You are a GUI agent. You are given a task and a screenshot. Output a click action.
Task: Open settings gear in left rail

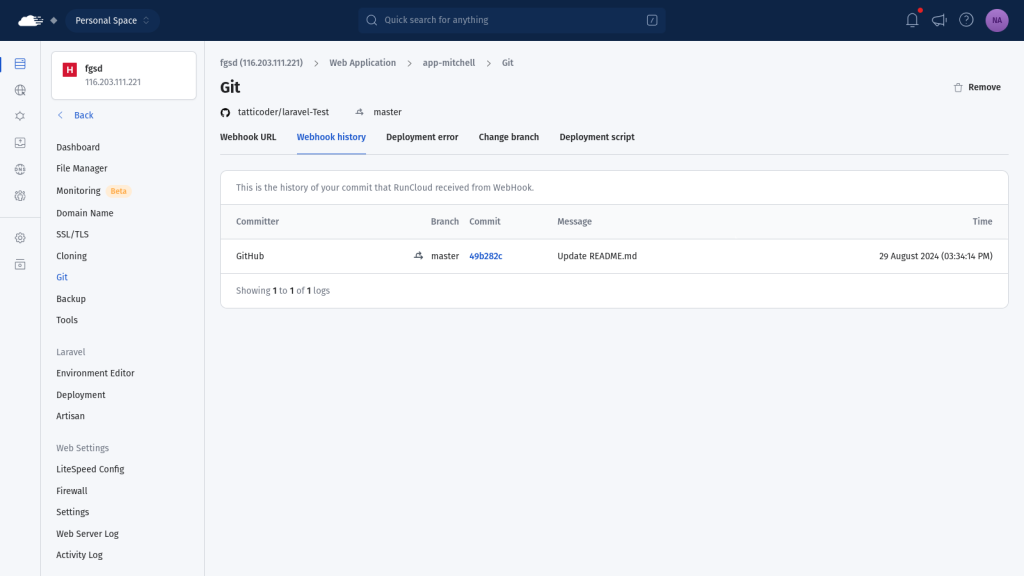click(x=20, y=238)
